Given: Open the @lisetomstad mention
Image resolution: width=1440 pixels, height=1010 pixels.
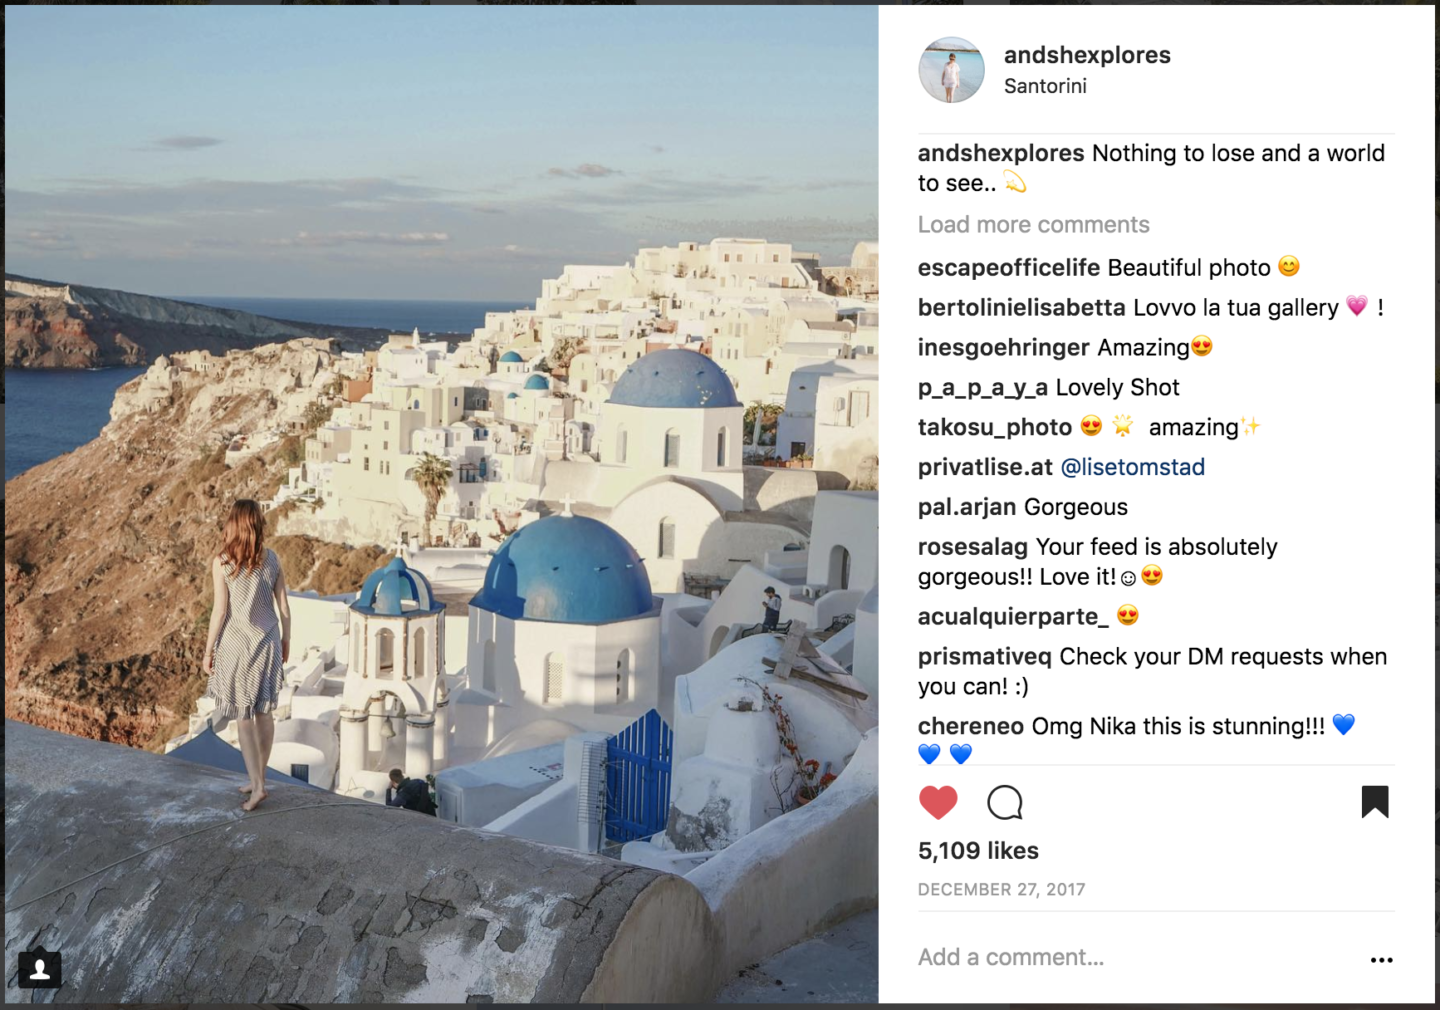Looking at the screenshot, I should tap(1133, 467).
